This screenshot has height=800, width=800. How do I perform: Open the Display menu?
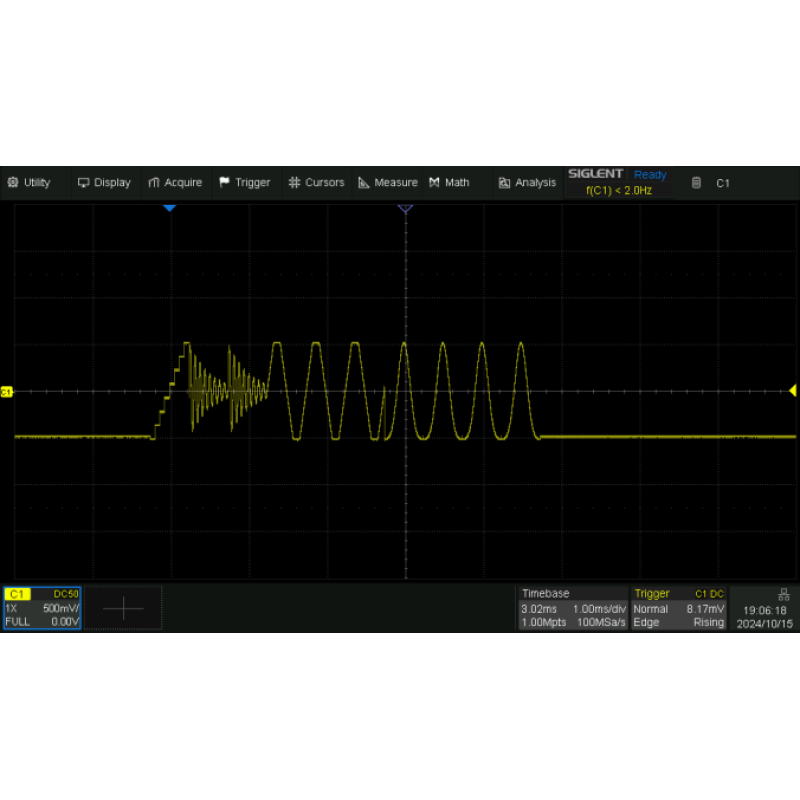[x=104, y=183]
